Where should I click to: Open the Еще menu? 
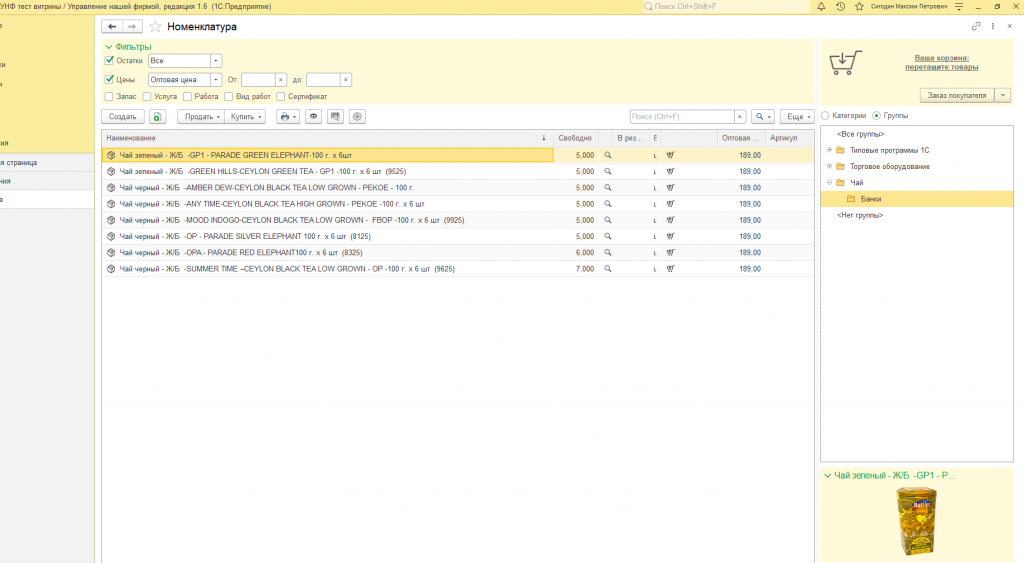797,116
